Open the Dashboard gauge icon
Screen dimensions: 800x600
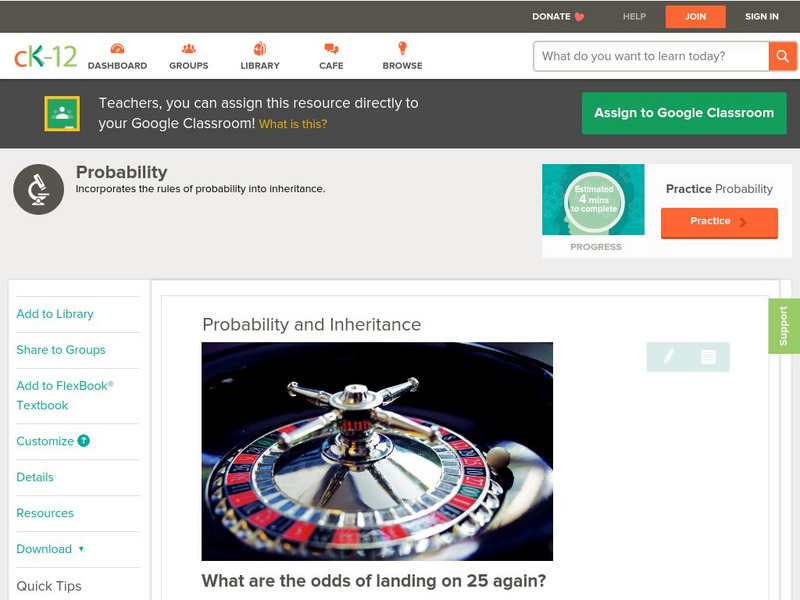[117, 48]
